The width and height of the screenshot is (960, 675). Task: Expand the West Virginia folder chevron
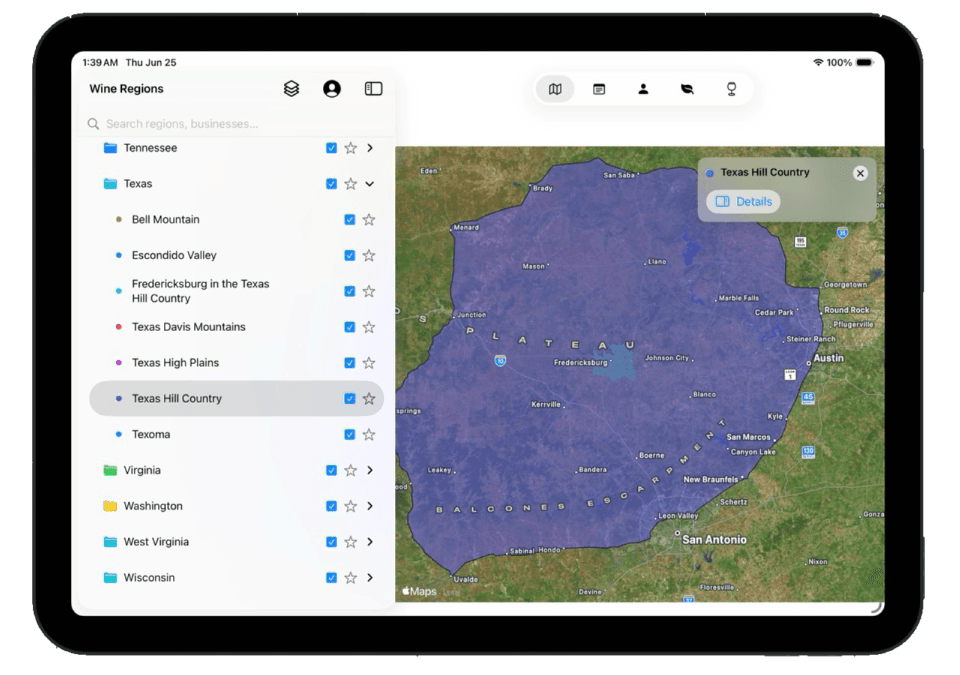[x=370, y=542]
